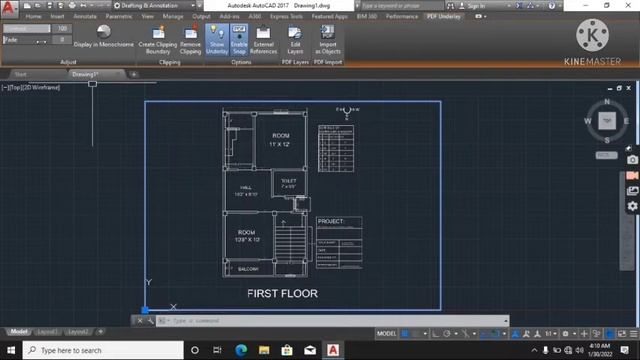Click Undo arrow in quick access toolbar
This screenshot has width=640, height=360.
pyautogui.click(x=84, y=6)
